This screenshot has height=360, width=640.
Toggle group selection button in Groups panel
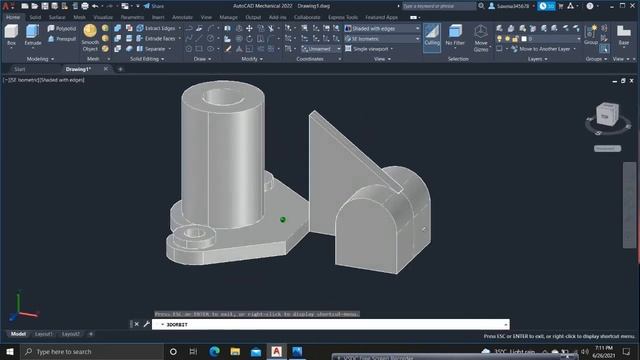pyautogui.click(x=604, y=49)
